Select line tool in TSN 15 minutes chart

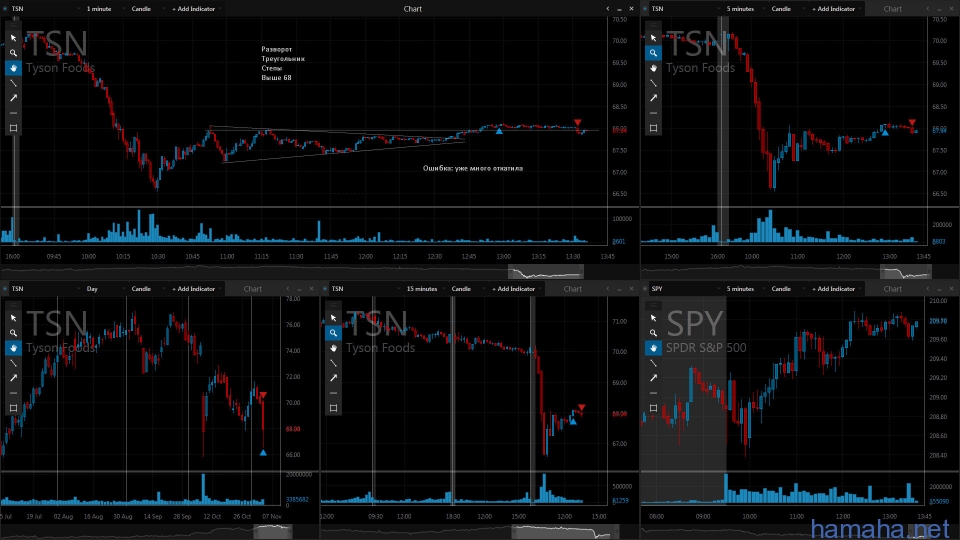(x=334, y=363)
